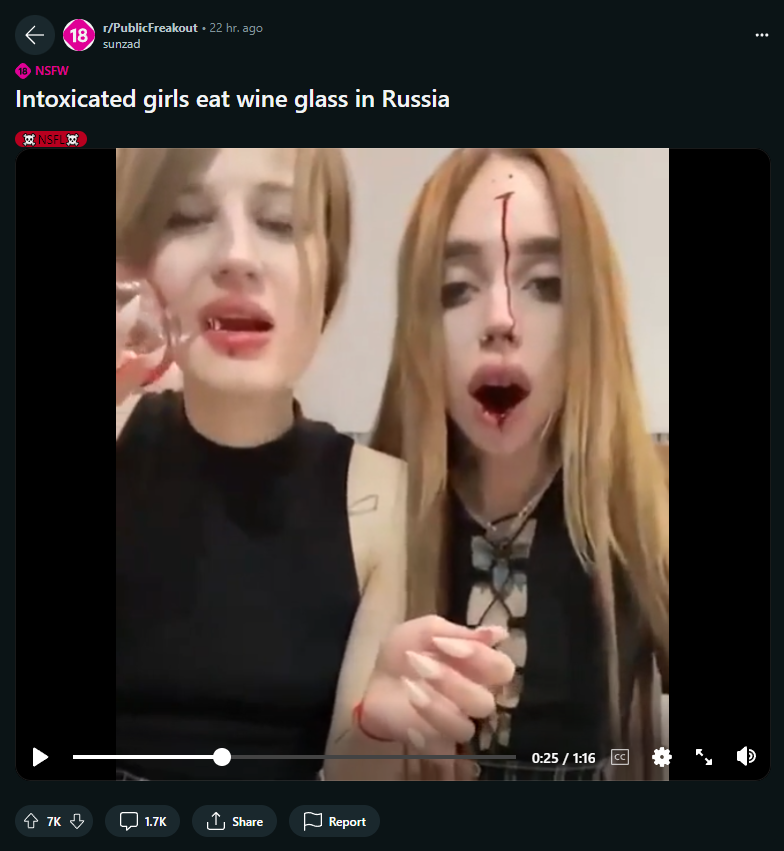Play the video

[x=40, y=757]
